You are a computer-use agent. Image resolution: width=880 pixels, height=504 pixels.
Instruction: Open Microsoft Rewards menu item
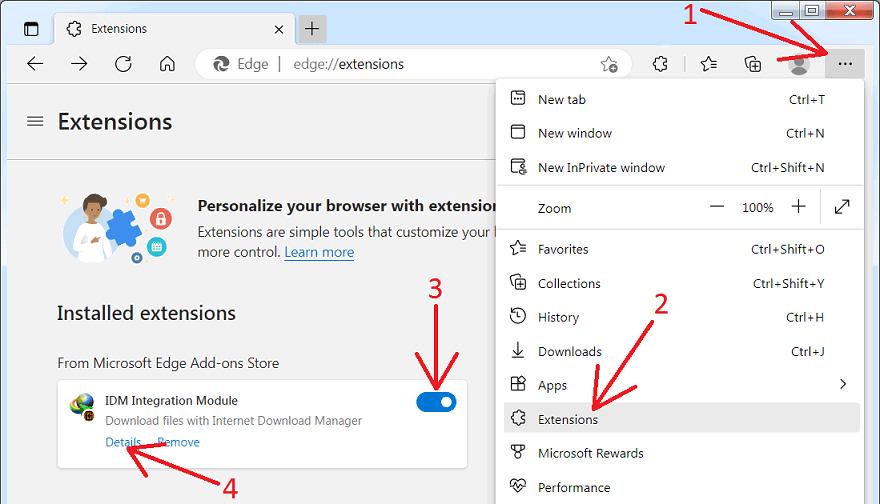(x=680, y=453)
